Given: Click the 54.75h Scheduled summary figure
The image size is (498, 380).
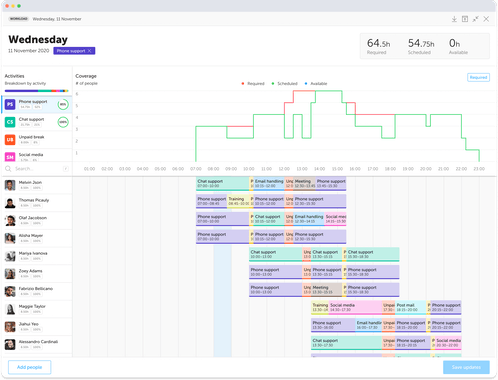Looking at the screenshot, I should [421, 43].
